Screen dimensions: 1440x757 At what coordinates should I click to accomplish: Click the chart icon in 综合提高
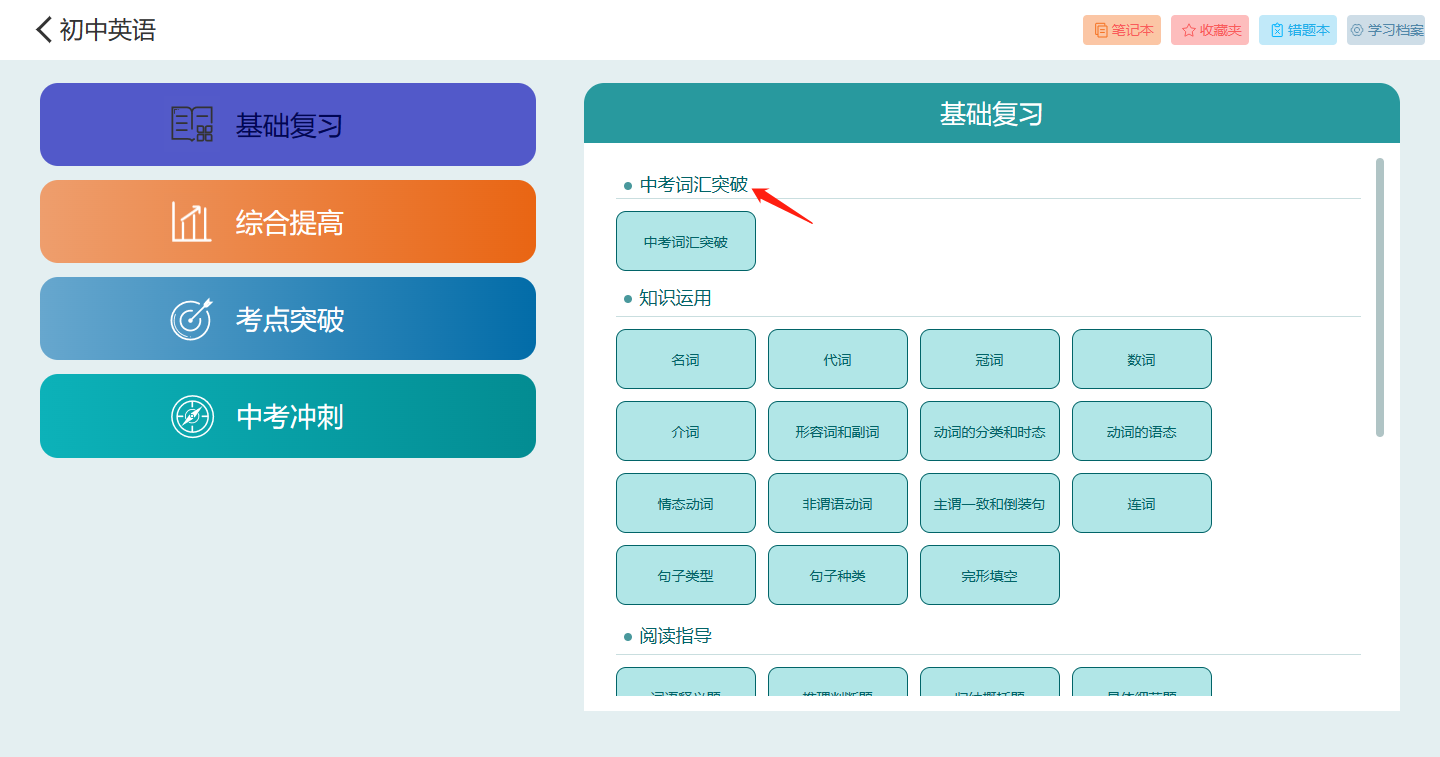click(x=192, y=222)
